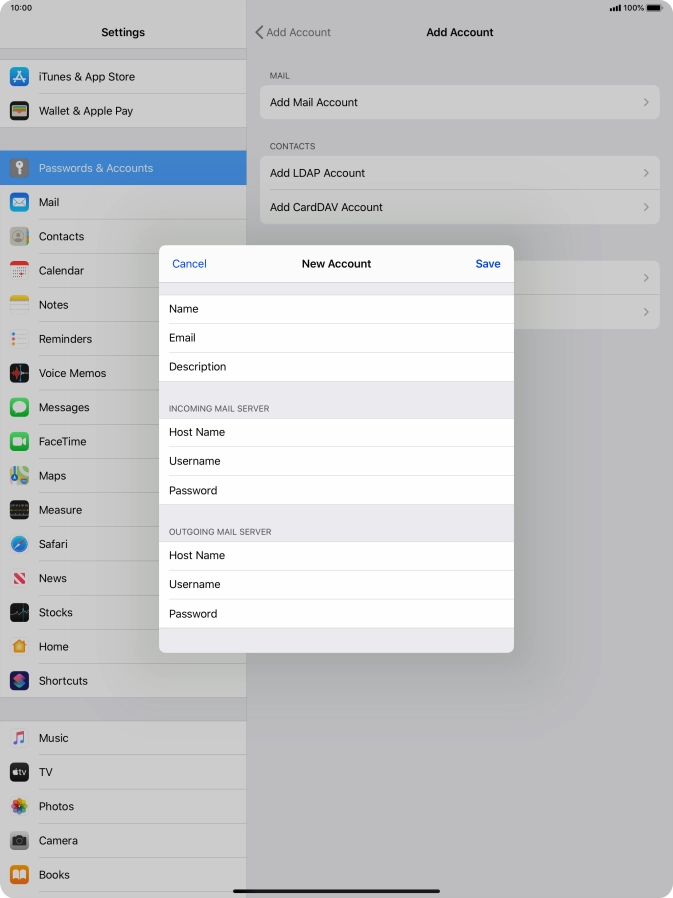Open Reminders settings item
Screen dimensions: 673x898
tap(65, 339)
